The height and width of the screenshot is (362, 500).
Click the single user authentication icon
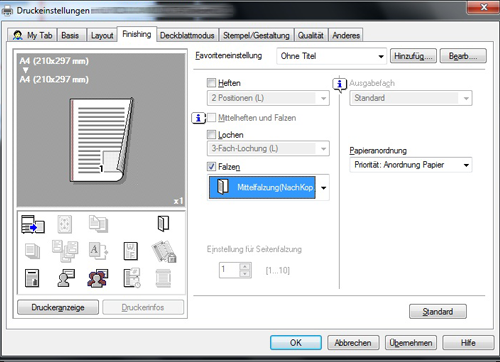tap(66, 278)
